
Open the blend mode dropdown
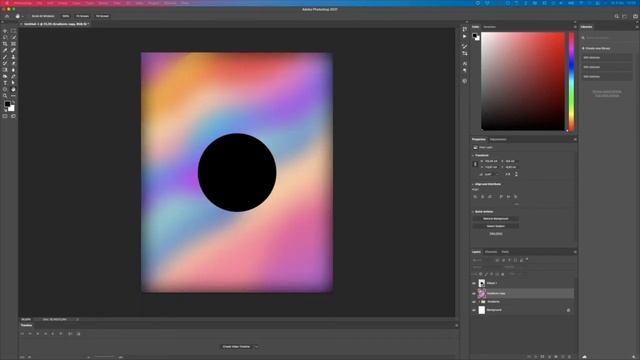[x=487, y=267]
